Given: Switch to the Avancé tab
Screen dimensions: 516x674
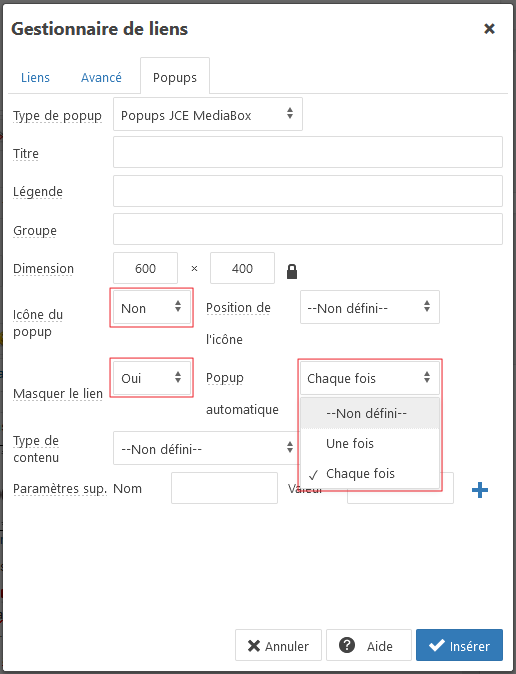Looking at the screenshot, I should point(101,77).
